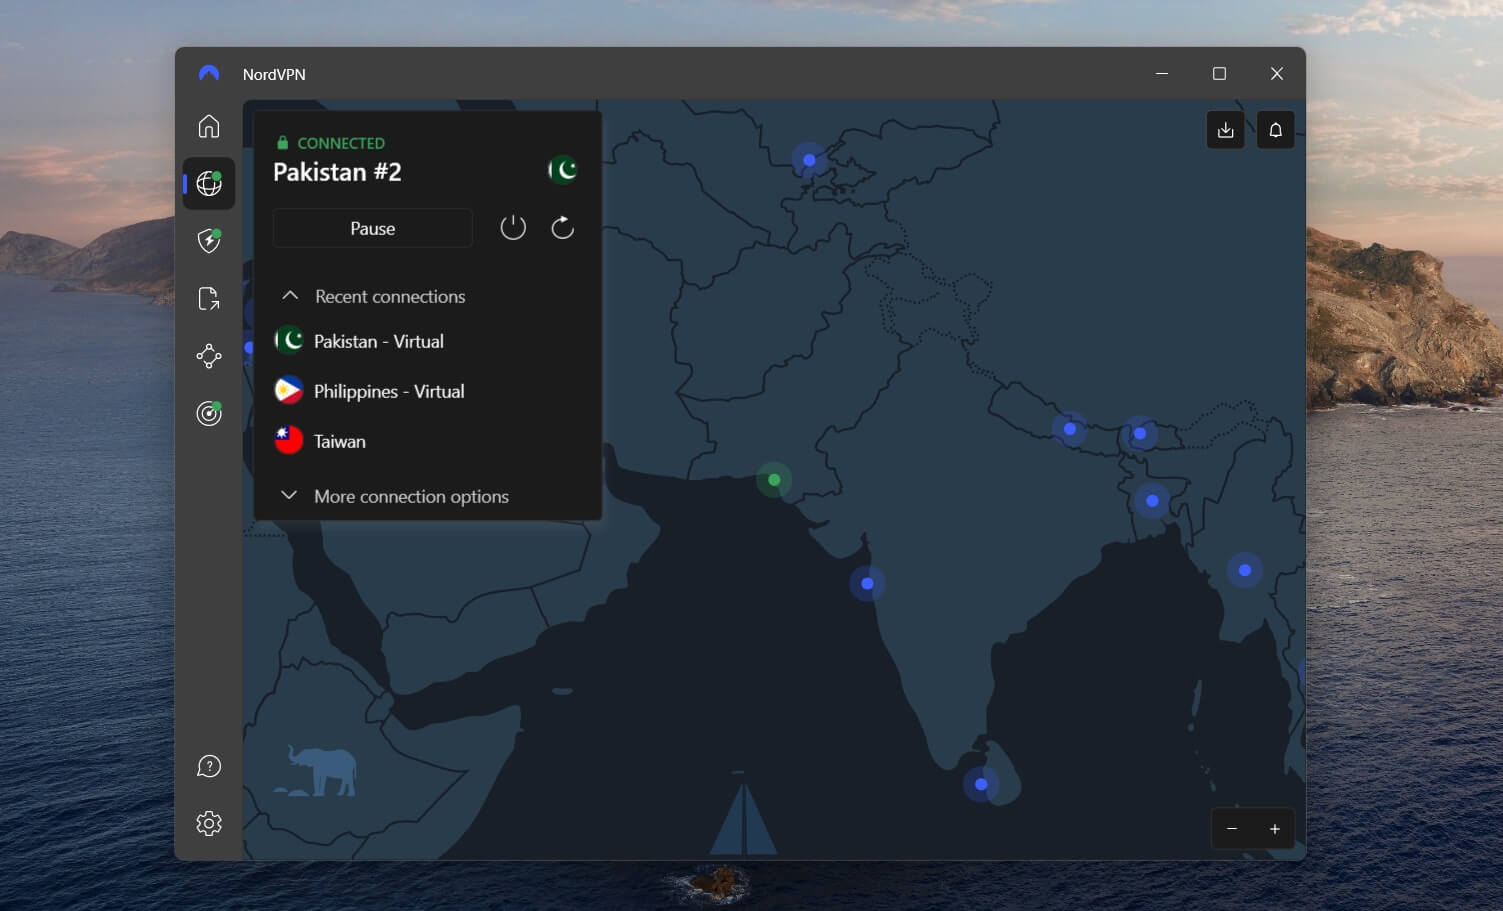Select Pakistan - Virtual recent connection
Screen dimensions: 1503x911
pyautogui.click(x=378, y=341)
